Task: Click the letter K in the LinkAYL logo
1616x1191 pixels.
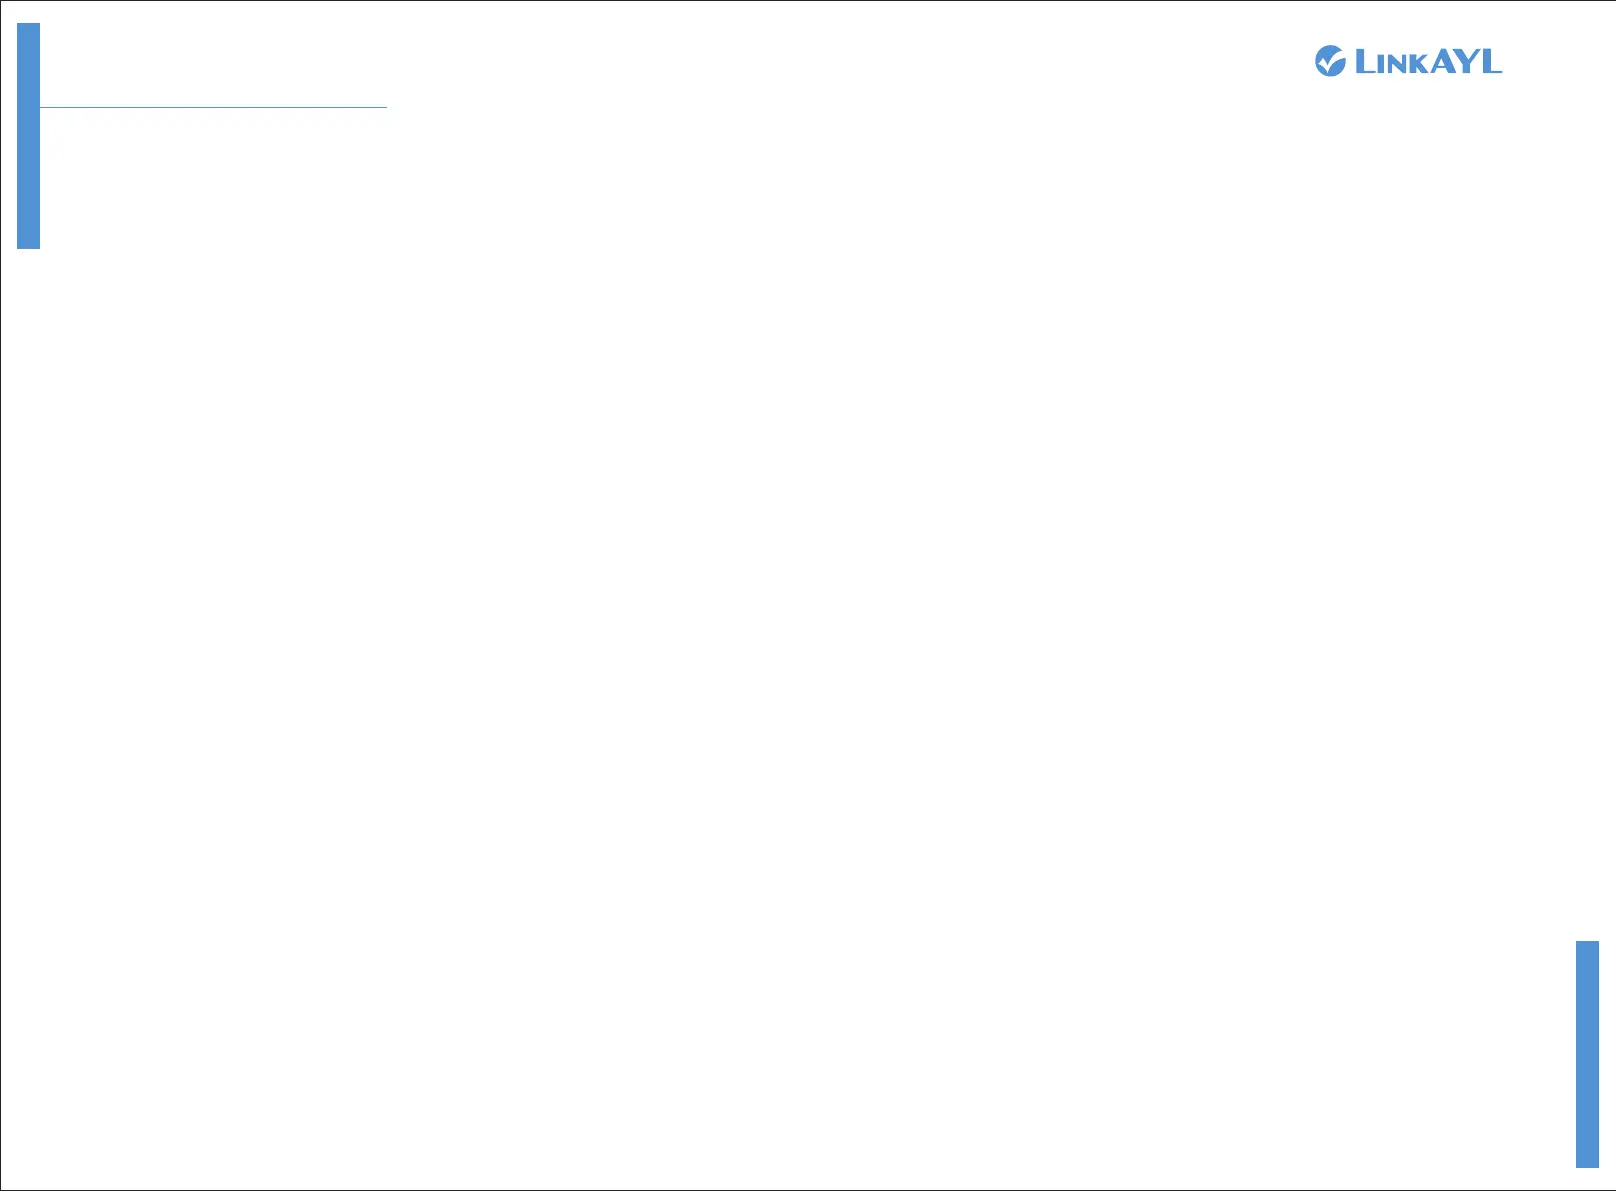Action: click(1419, 64)
